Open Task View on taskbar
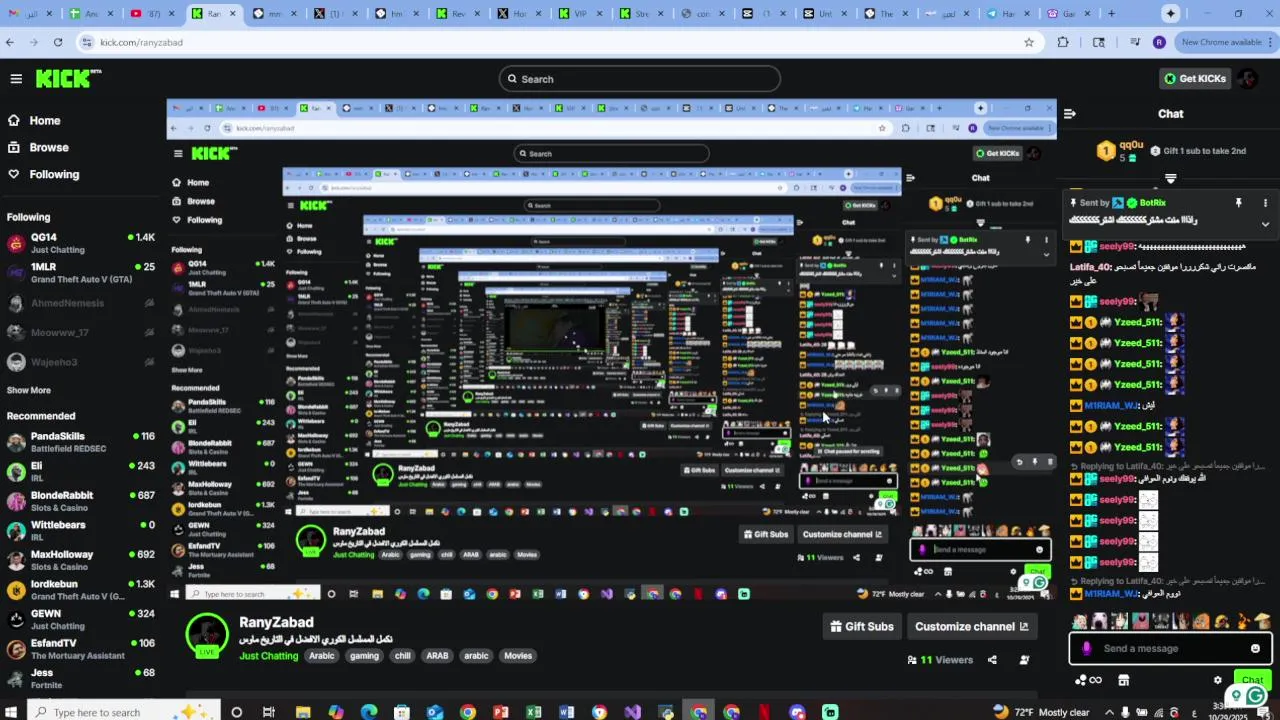1280x720 pixels. pyautogui.click(x=269, y=712)
